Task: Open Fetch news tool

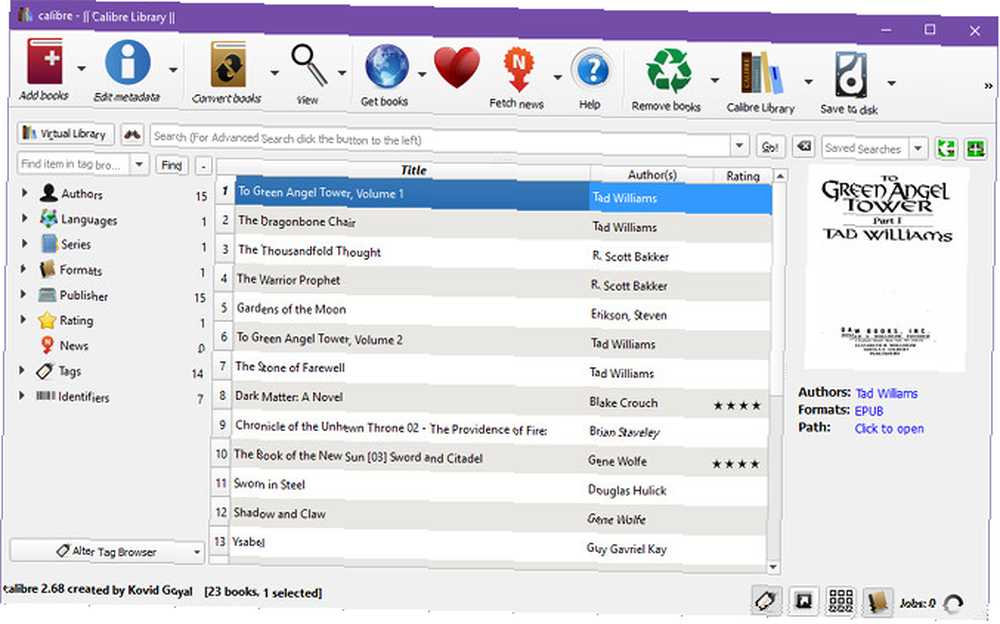Action: click(518, 69)
